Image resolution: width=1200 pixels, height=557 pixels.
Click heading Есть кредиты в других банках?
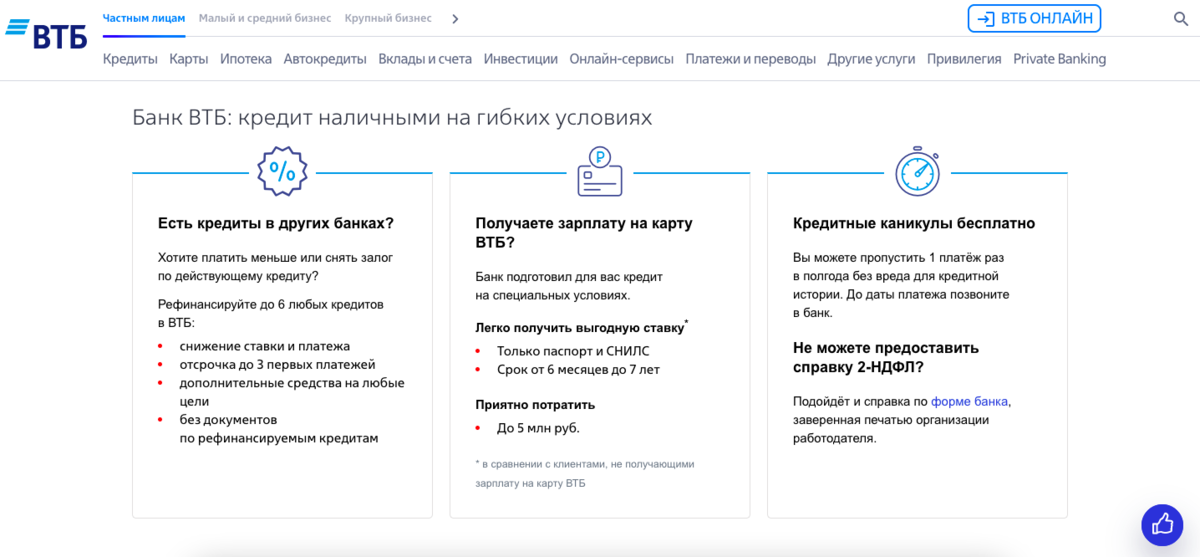(x=276, y=223)
